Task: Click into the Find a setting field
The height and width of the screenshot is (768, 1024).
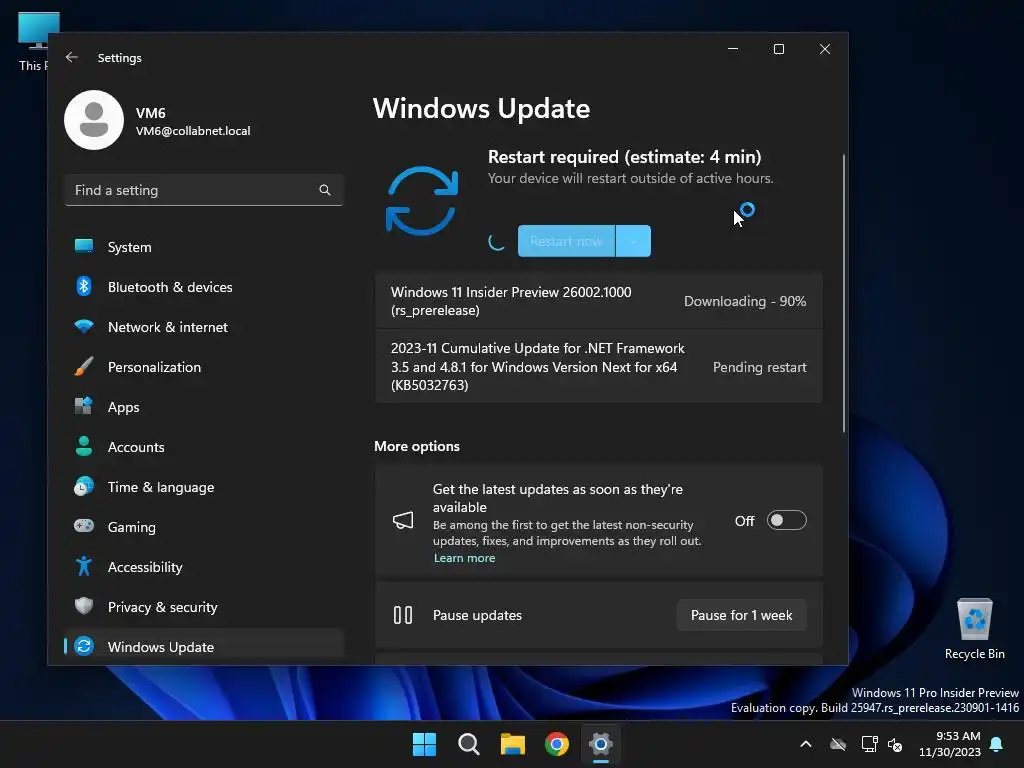Action: [x=204, y=190]
